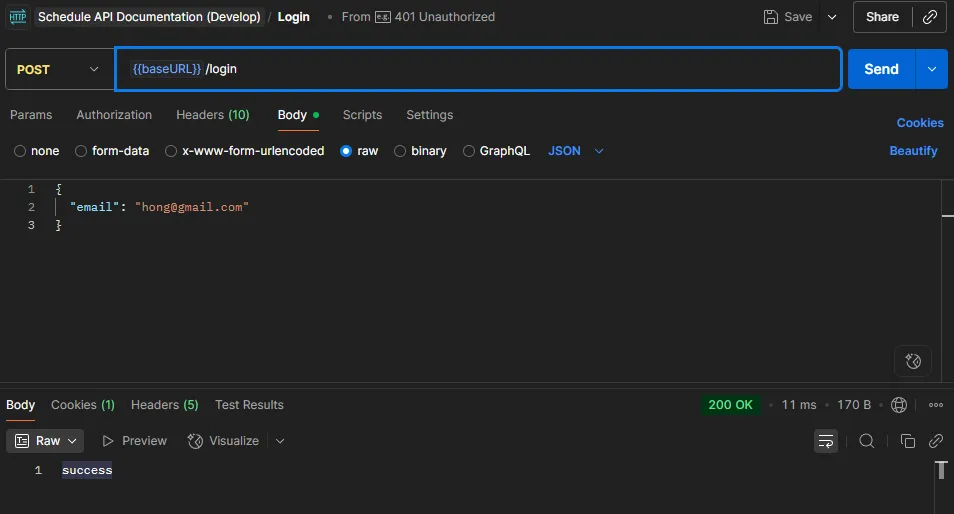Open search in response body

pyautogui.click(x=867, y=441)
